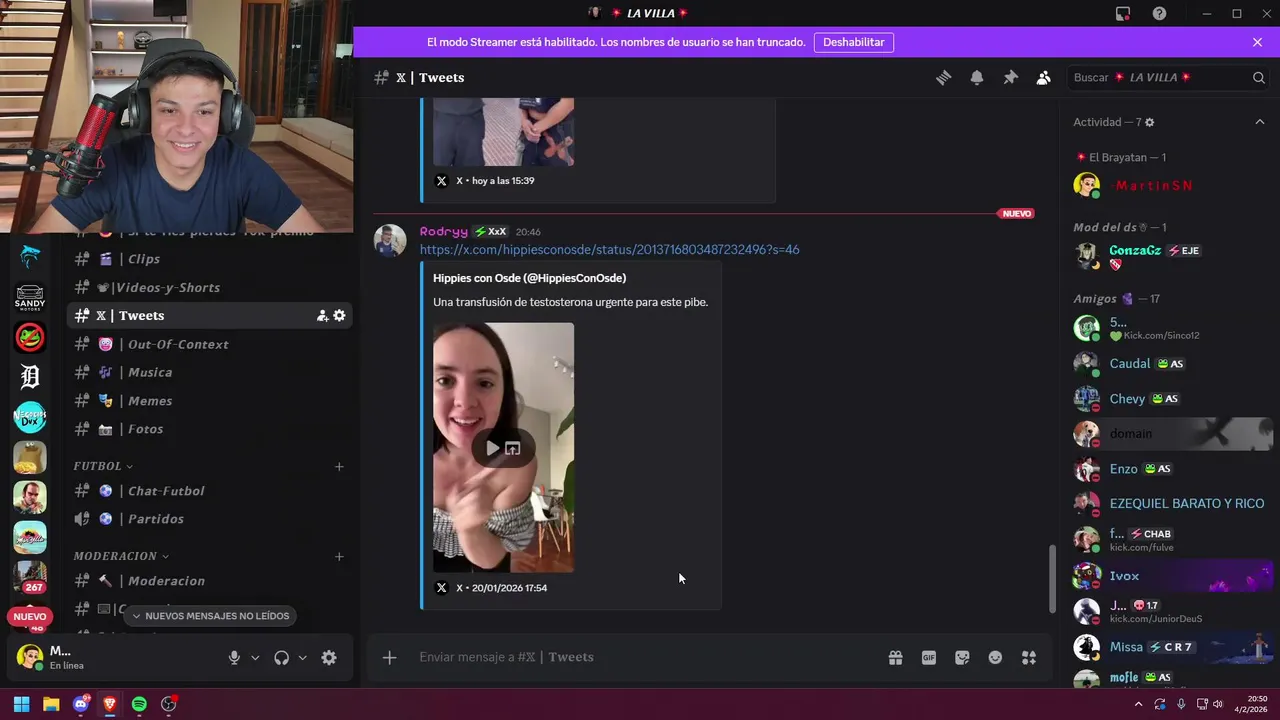Show pinned messages pin icon

(x=1010, y=78)
